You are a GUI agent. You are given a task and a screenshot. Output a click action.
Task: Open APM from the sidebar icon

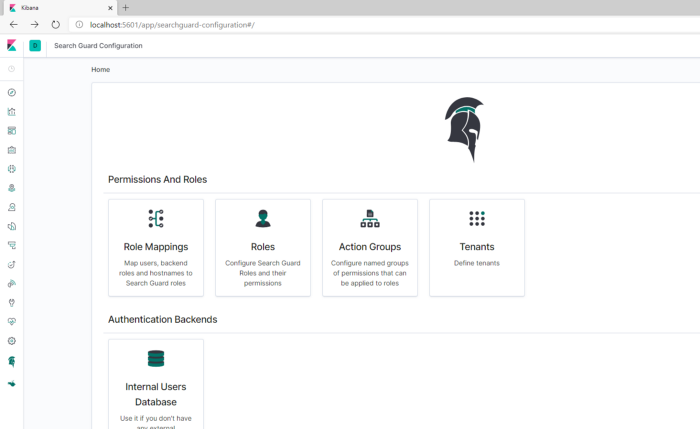pos(12,246)
